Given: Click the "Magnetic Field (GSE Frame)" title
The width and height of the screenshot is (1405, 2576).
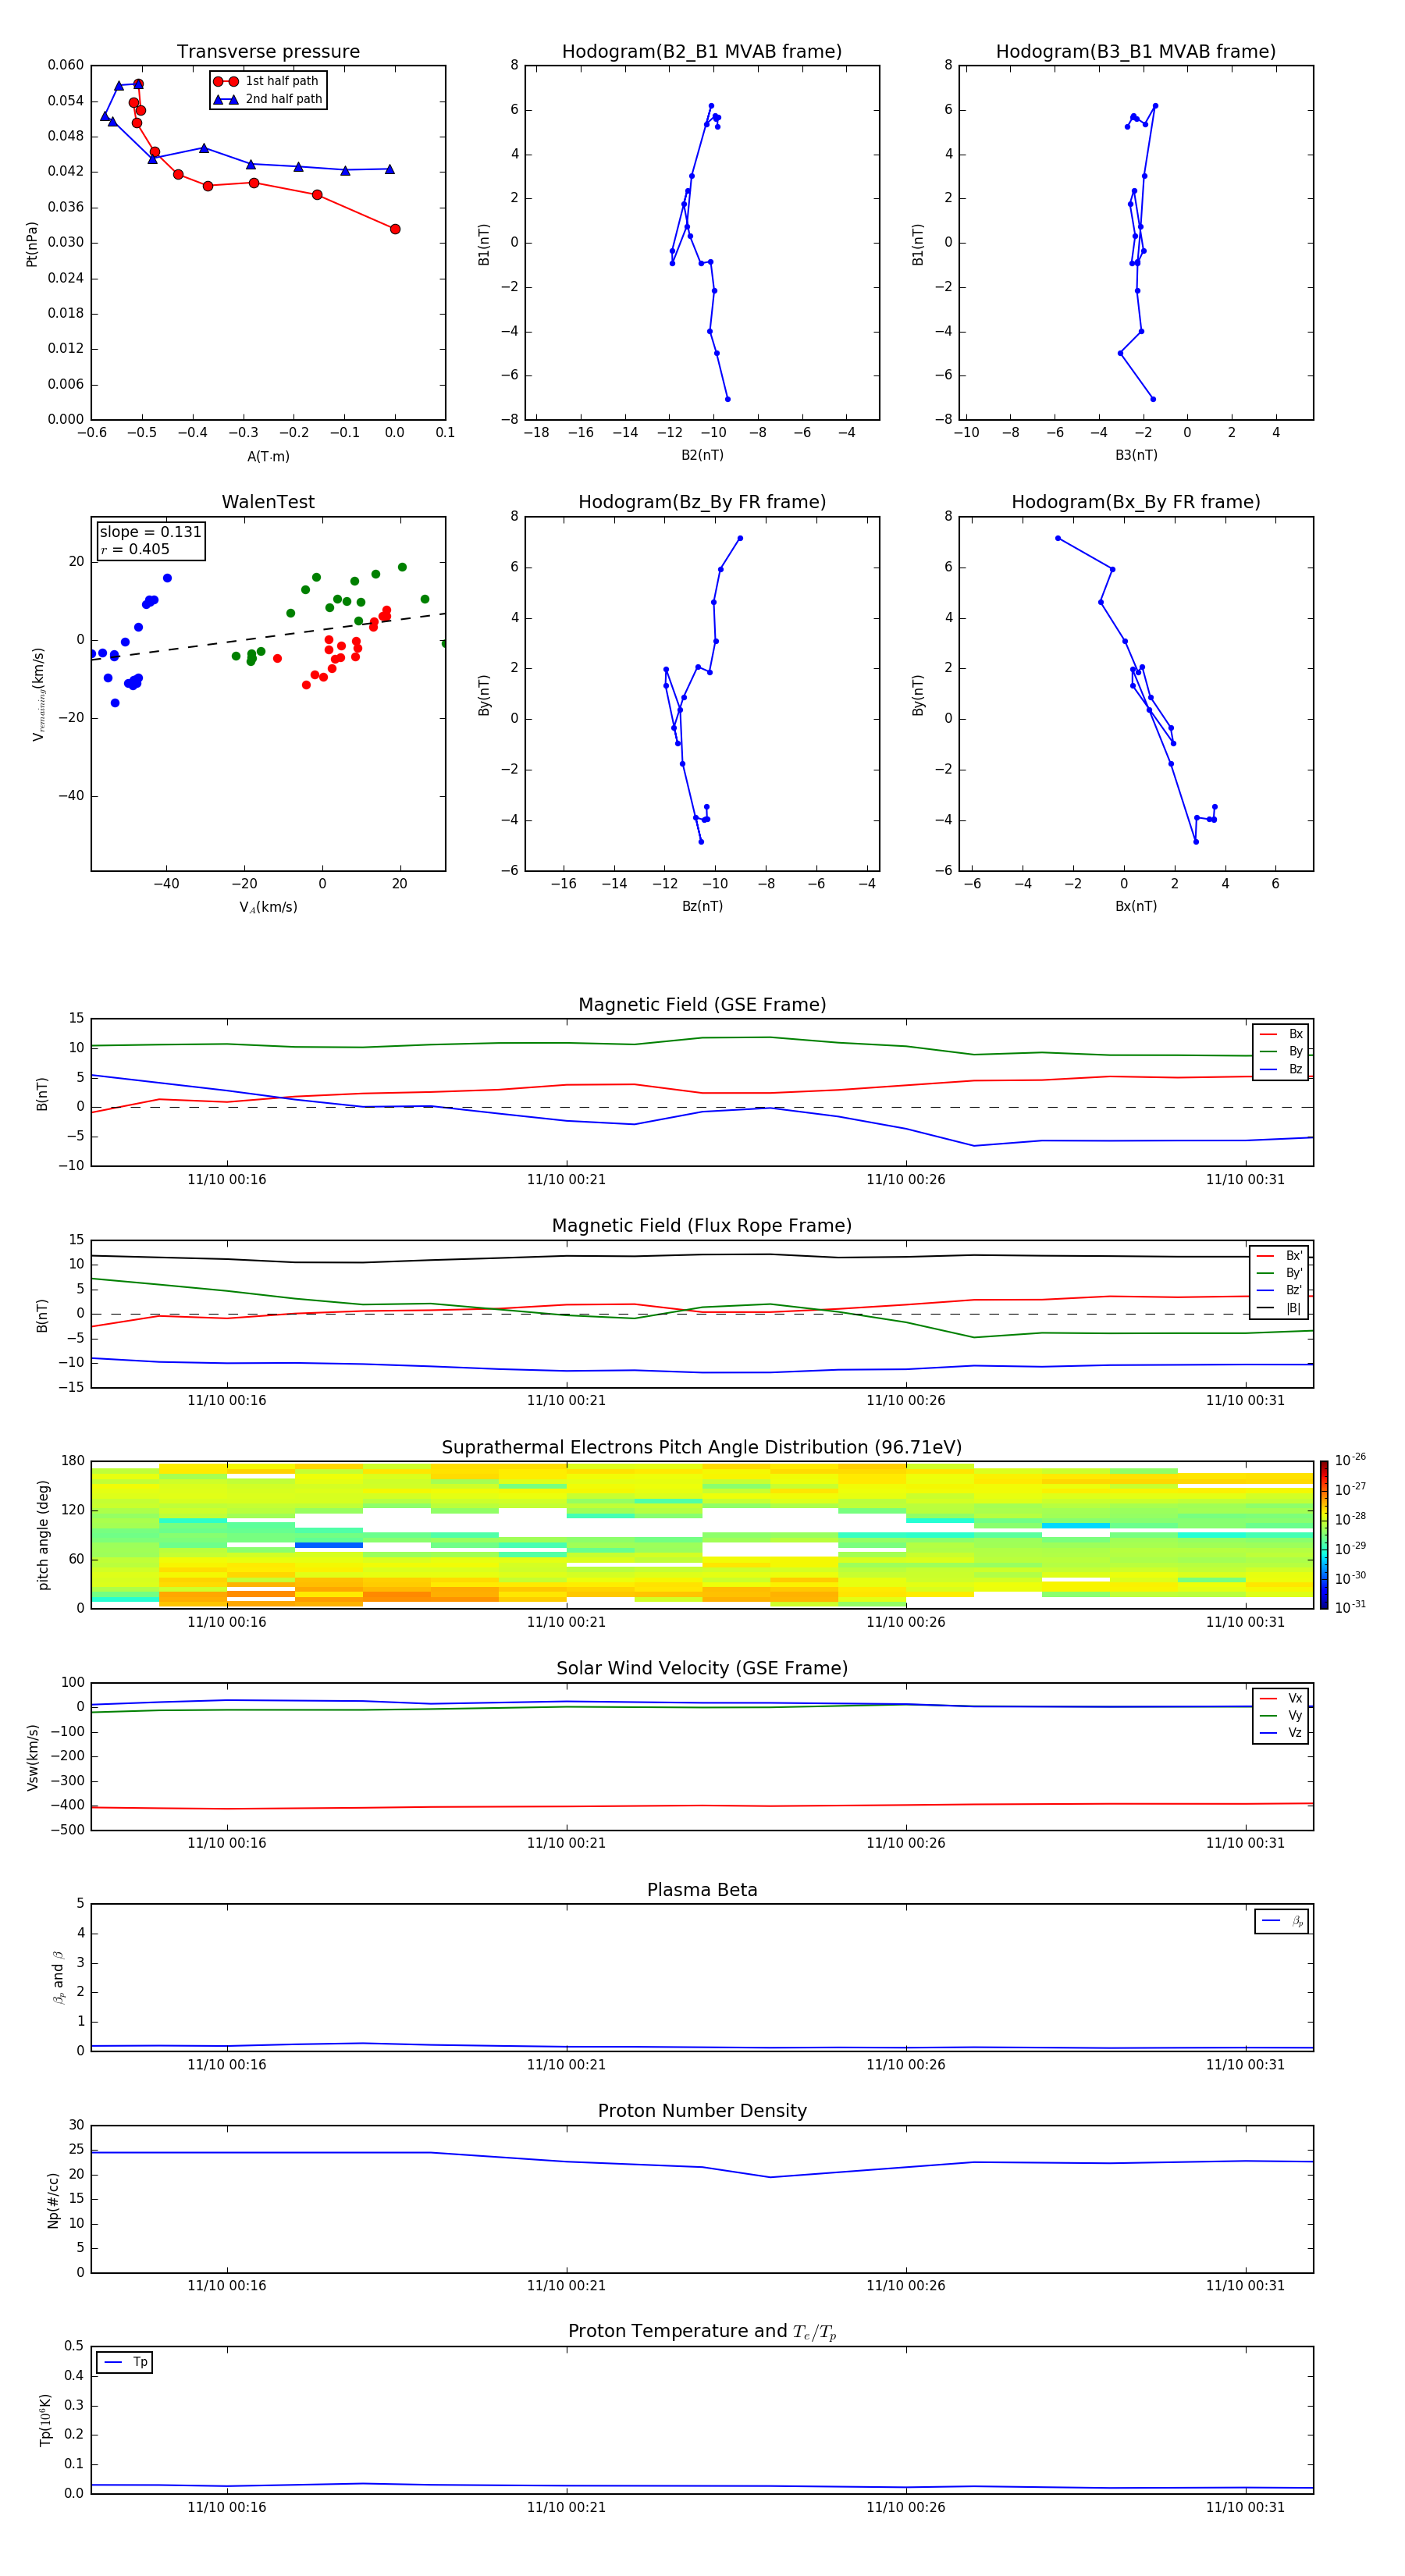Looking at the screenshot, I should coord(702,1004).
